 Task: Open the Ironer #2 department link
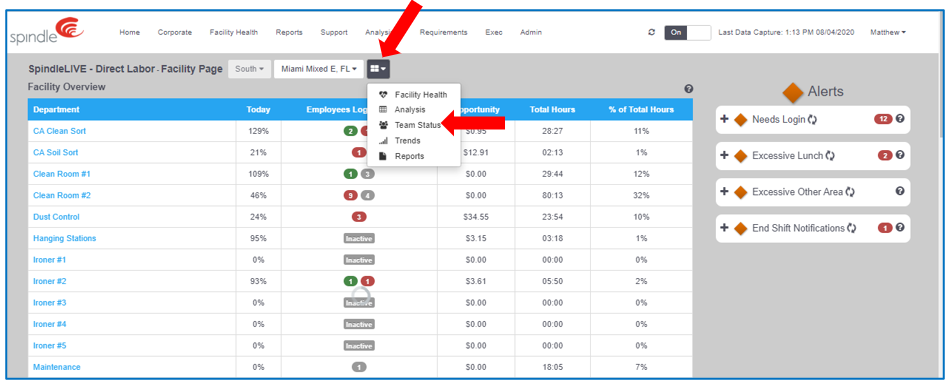pyautogui.click(x=50, y=281)
